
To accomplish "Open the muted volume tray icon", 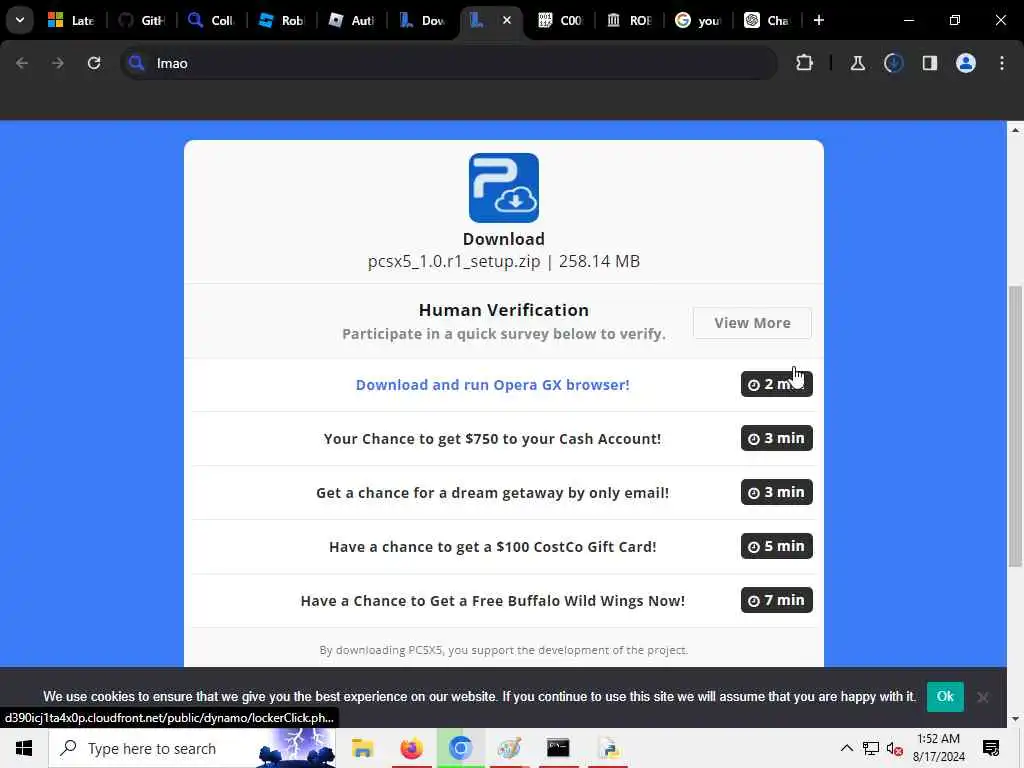I will click(895, 749).
